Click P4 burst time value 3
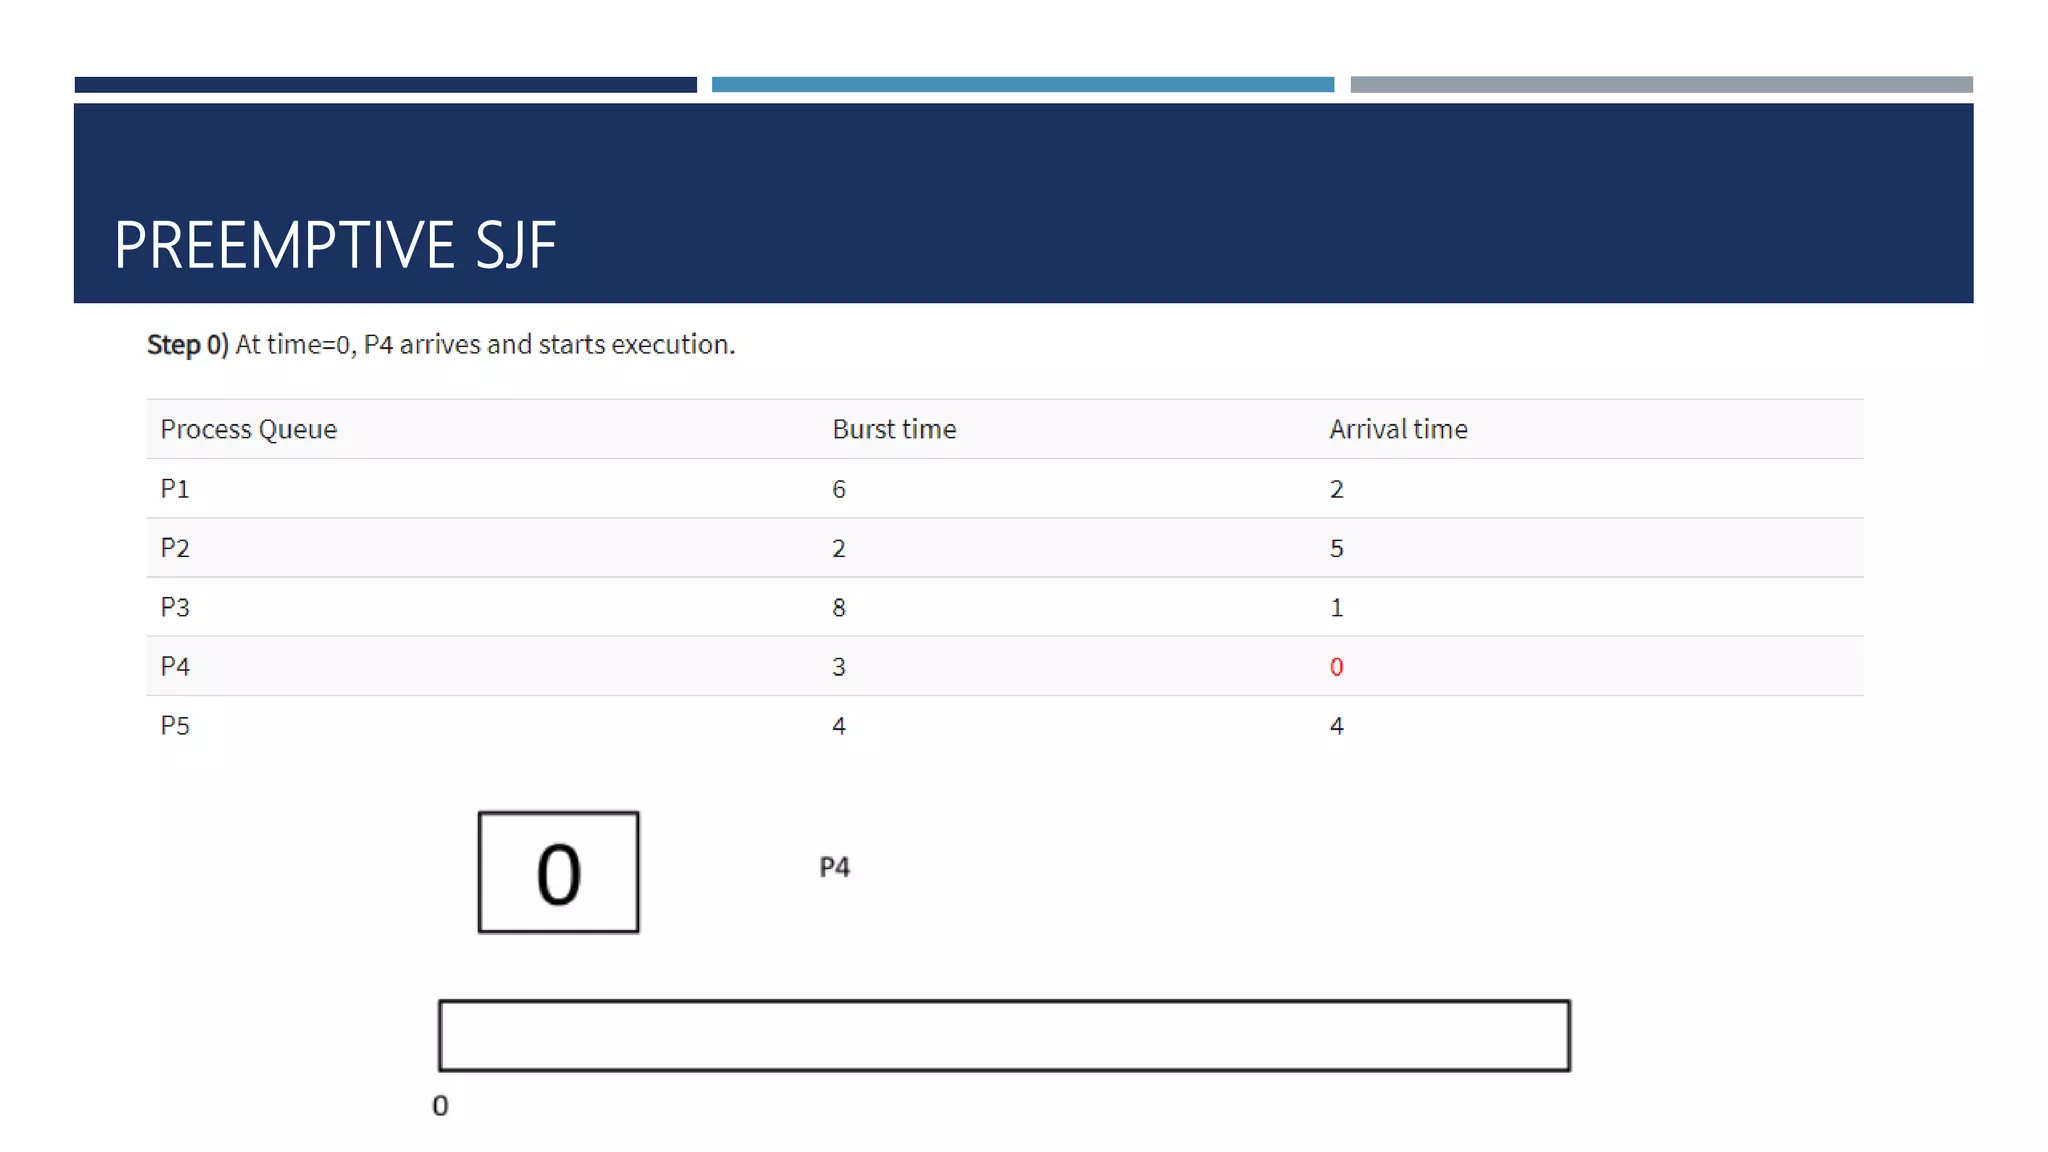This screenshot has height=1152, width=2048. tap(839, 666)
